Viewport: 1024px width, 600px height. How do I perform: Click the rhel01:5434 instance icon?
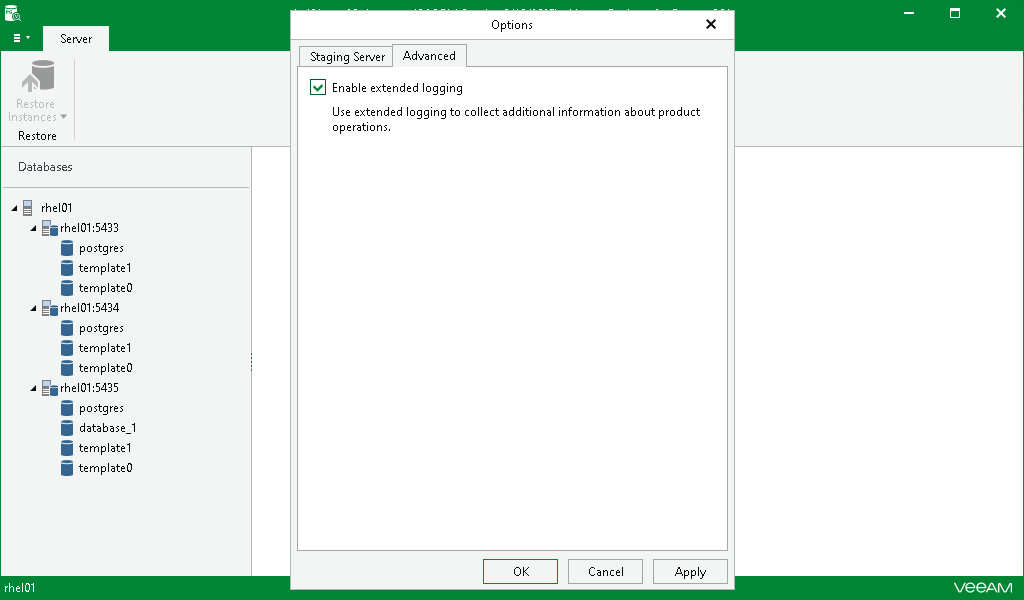point(49,307)
